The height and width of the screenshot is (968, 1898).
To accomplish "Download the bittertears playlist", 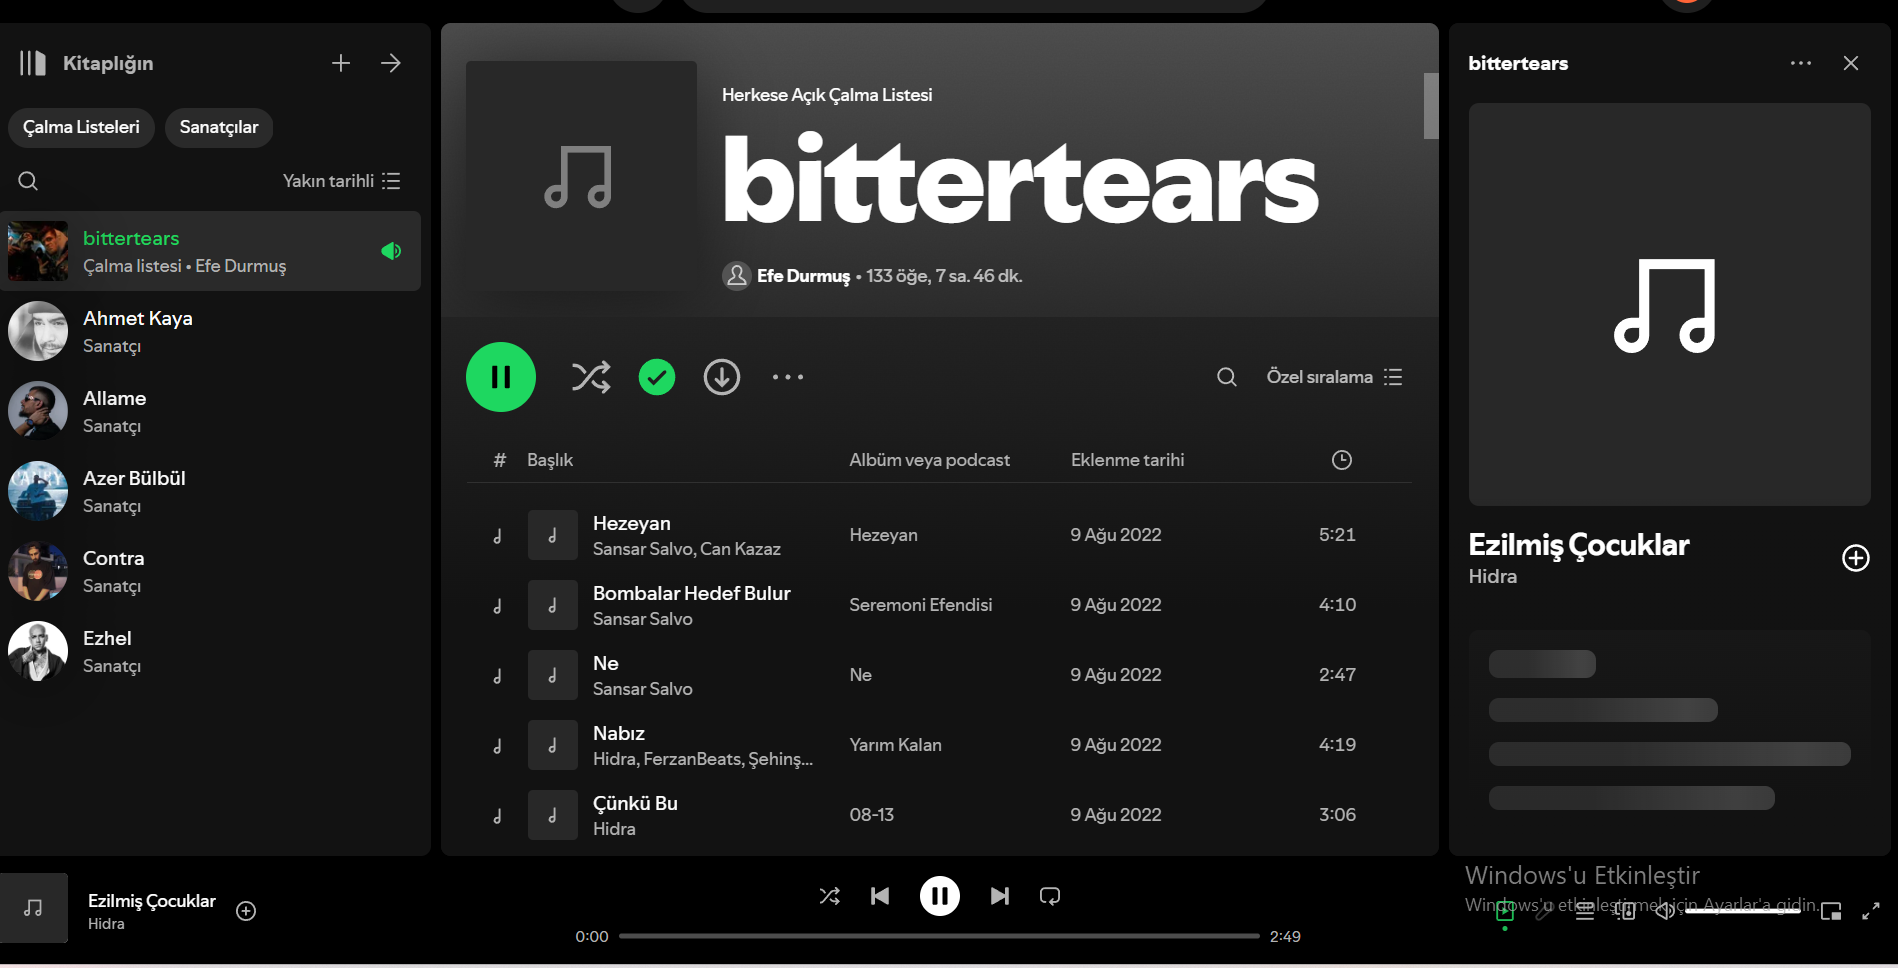I will pyautogui.click(x=722, y=377).
